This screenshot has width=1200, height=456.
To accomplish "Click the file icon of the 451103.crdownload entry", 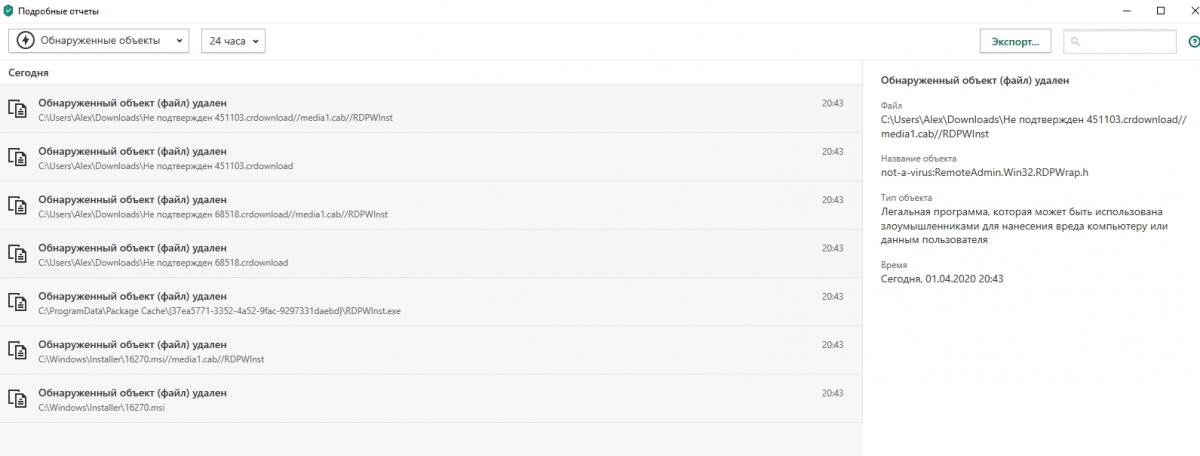I will pyautogui.click(x=17, y=157).
